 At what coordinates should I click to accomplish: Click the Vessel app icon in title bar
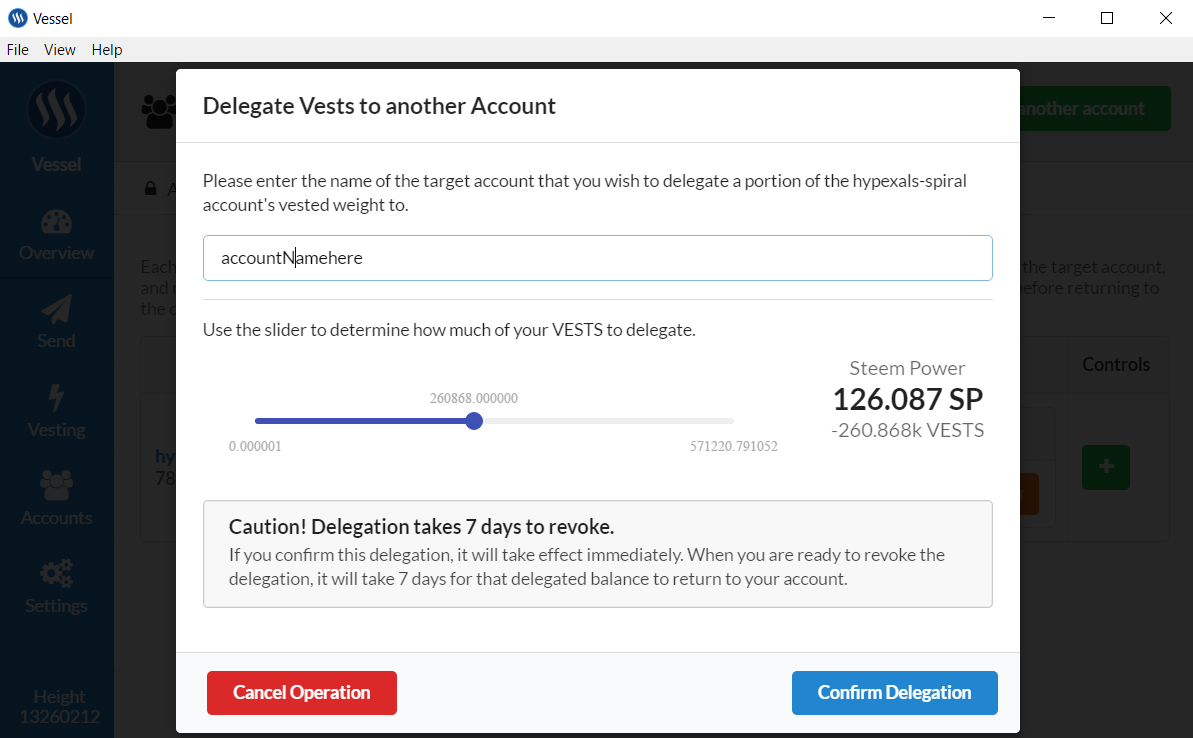tap(17, 18)
